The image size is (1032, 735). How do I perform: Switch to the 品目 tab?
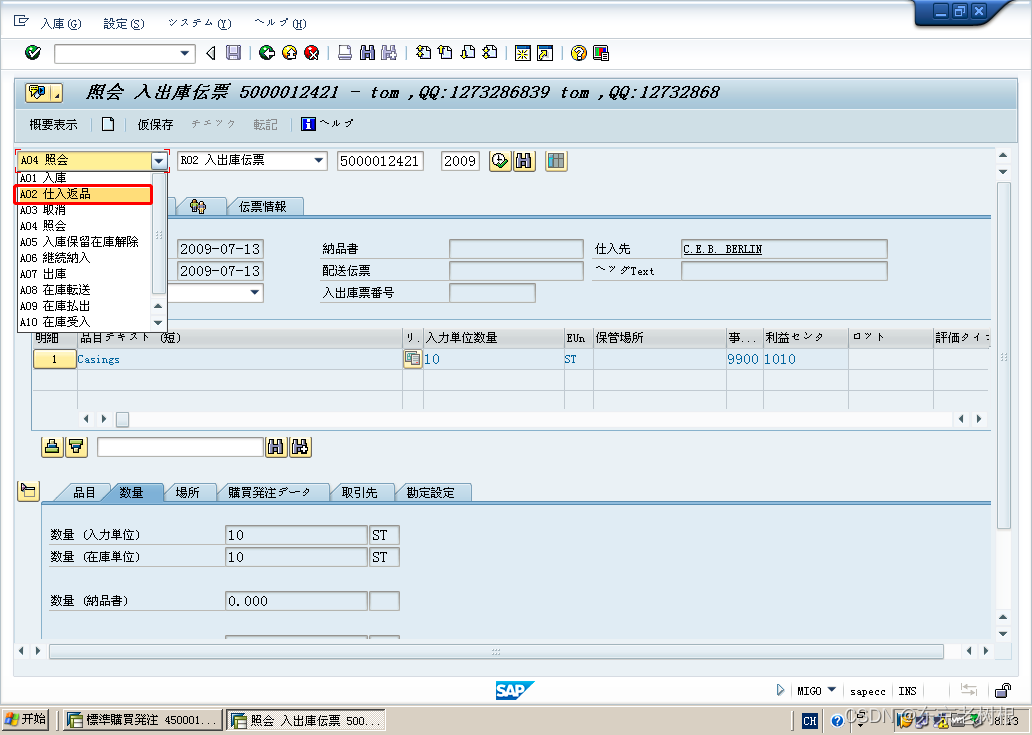pos(84,493)
